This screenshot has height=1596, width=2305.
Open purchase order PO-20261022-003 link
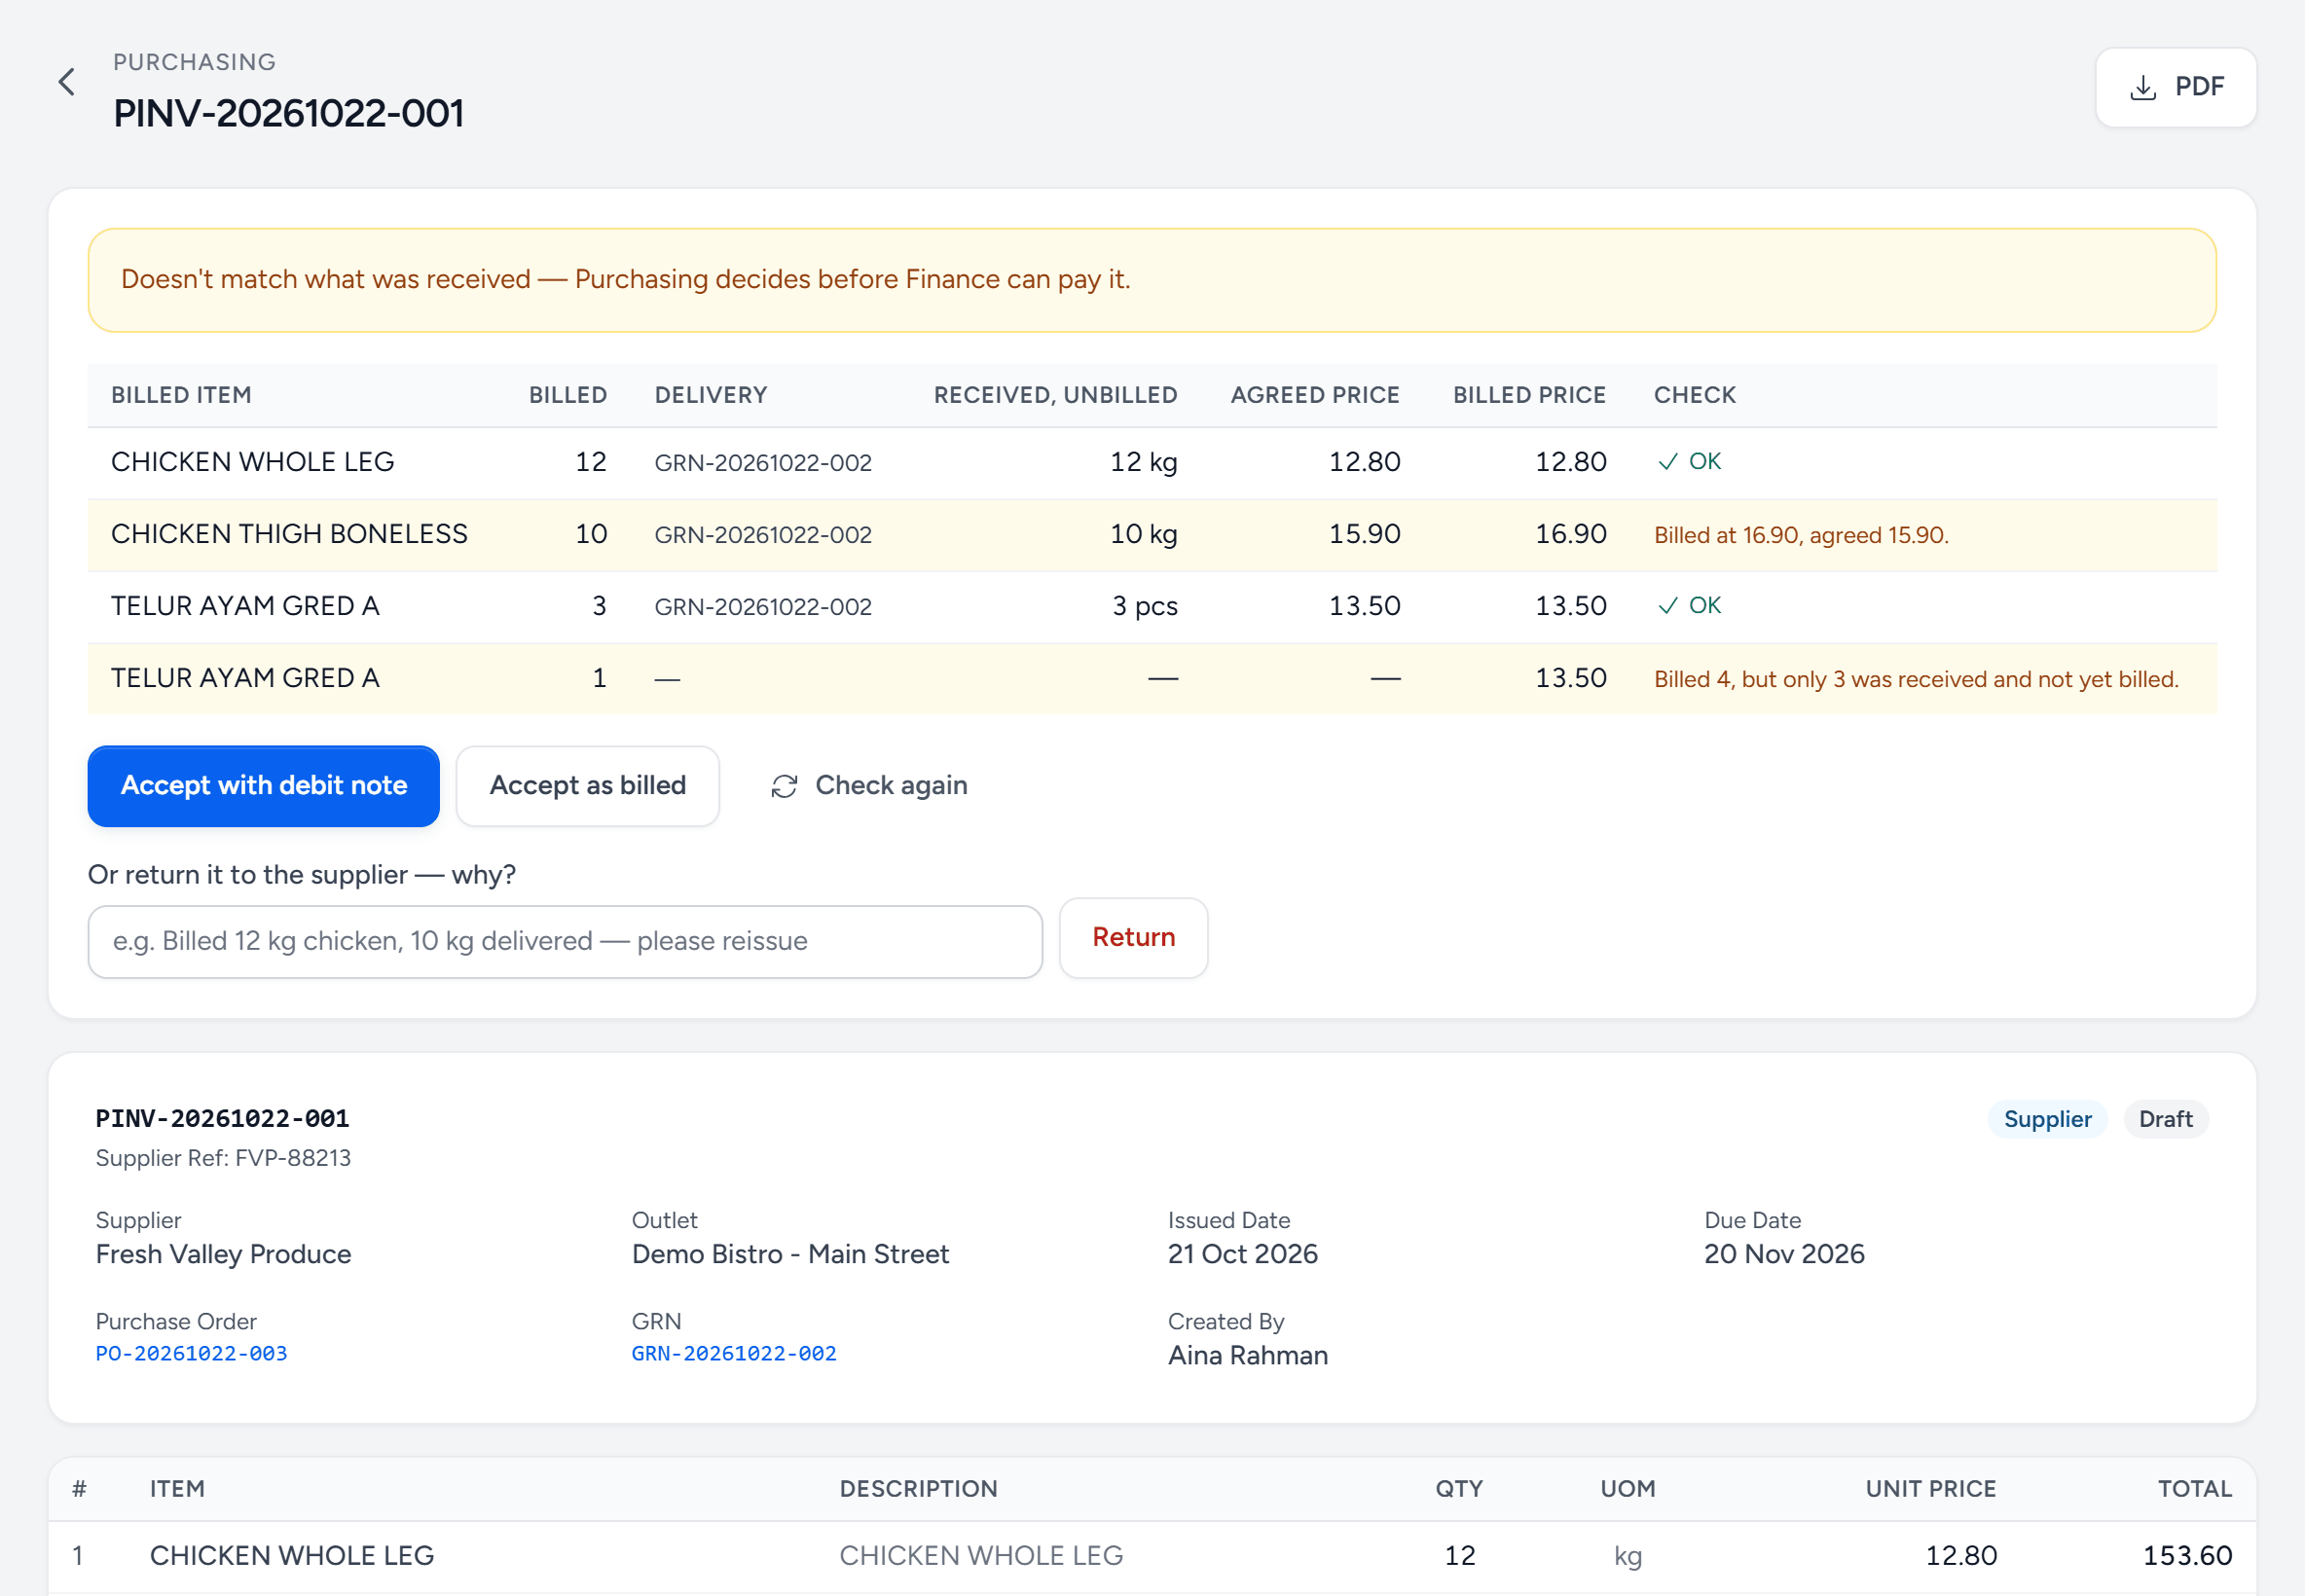pyautogui.click(x=191, y=1354)
